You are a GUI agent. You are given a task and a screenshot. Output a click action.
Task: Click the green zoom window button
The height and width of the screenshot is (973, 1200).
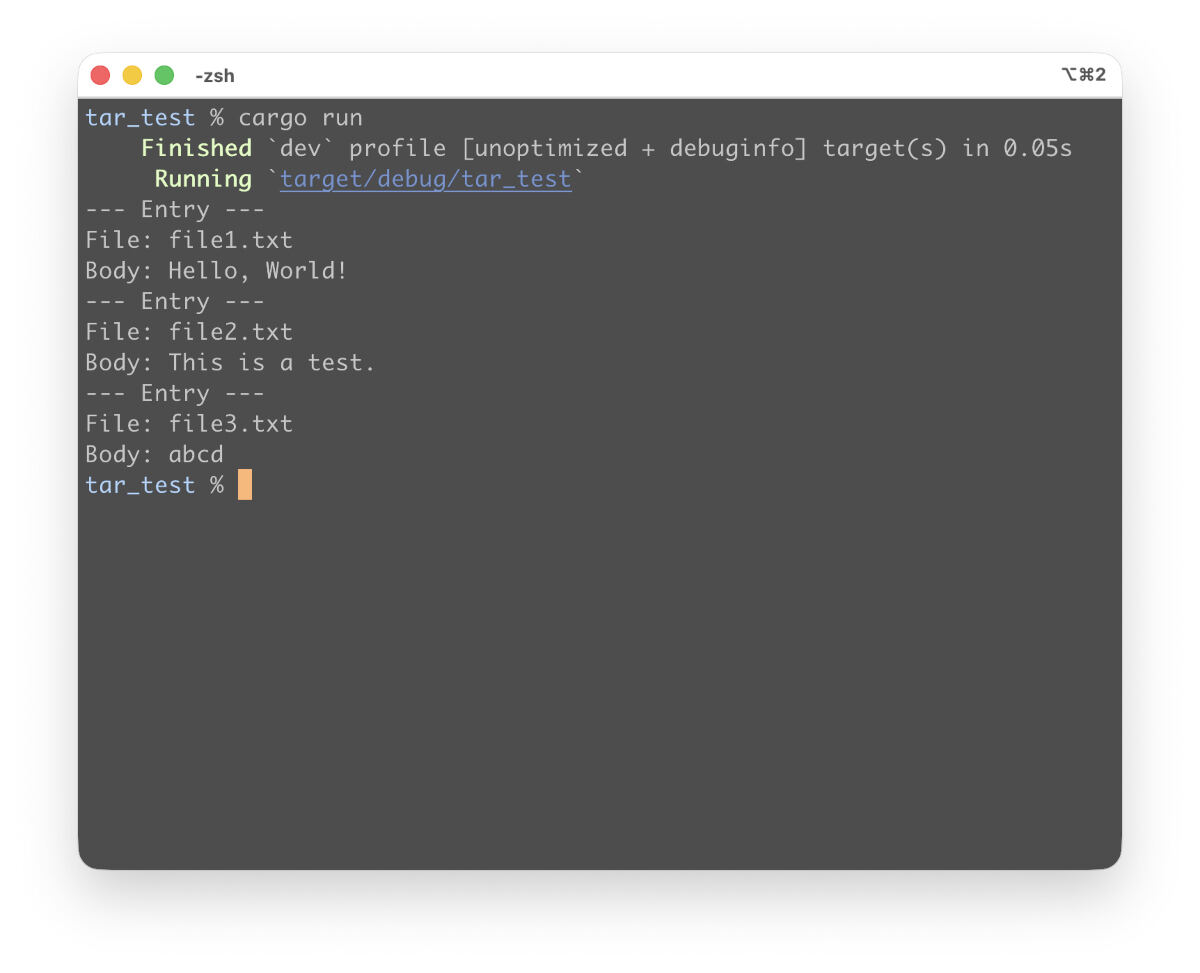pyautogui.click(x=164, y=75)
